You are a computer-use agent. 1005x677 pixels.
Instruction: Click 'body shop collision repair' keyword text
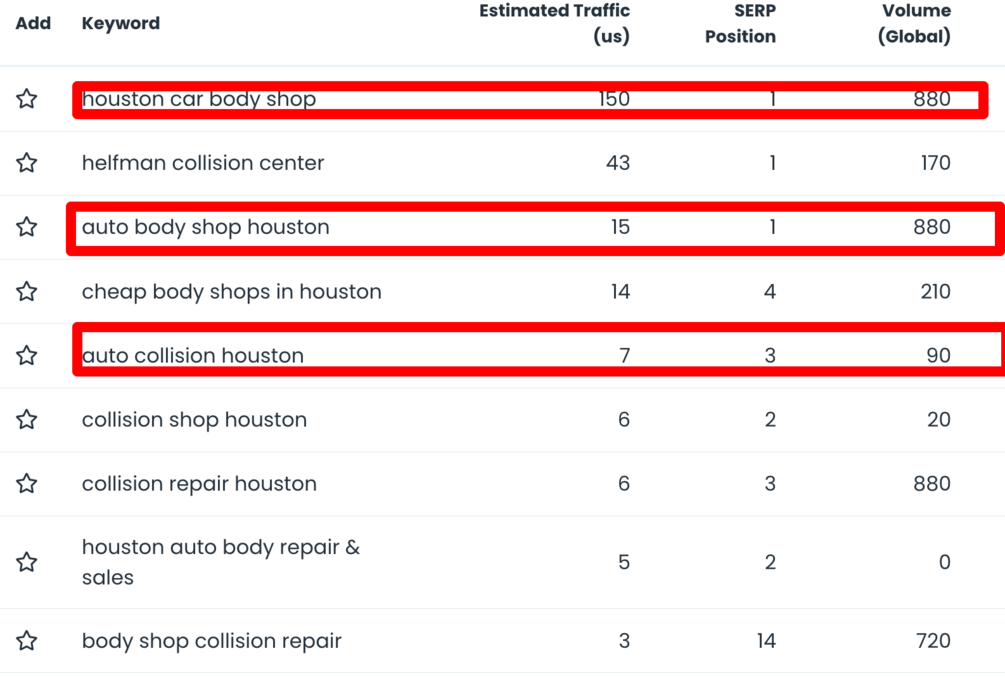[x=211, y=641]
